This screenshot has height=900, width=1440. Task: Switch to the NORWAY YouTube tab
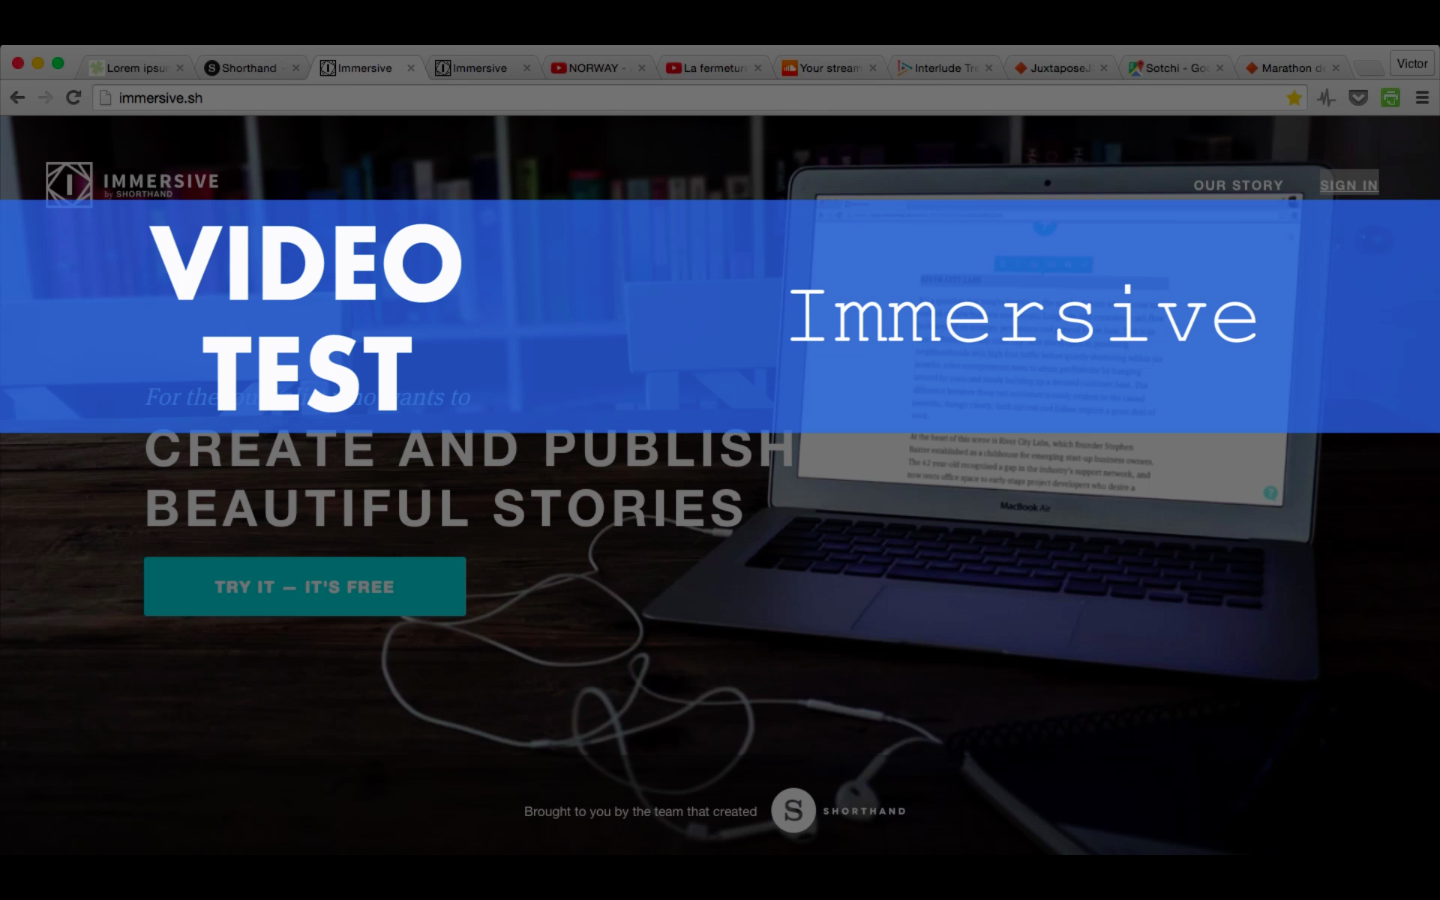pos(596,68)
